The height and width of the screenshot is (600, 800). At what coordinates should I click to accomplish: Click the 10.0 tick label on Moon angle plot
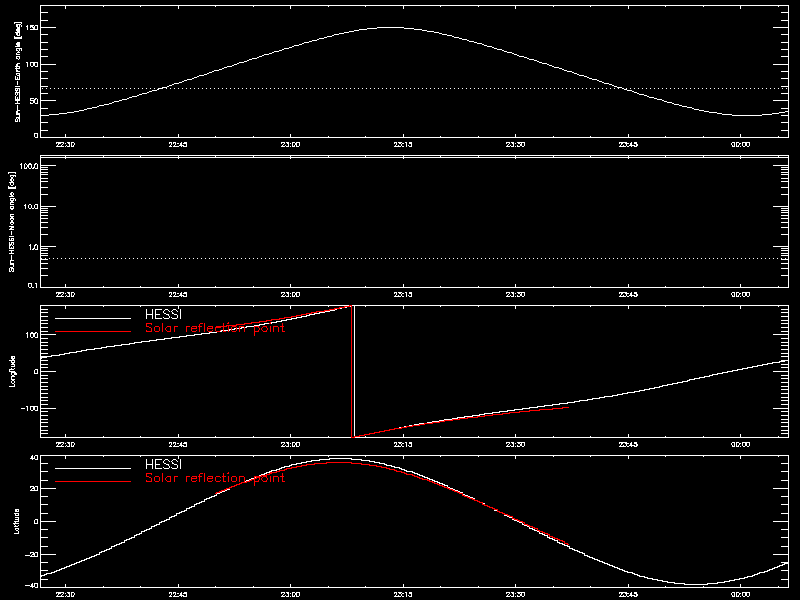point(31,207)
